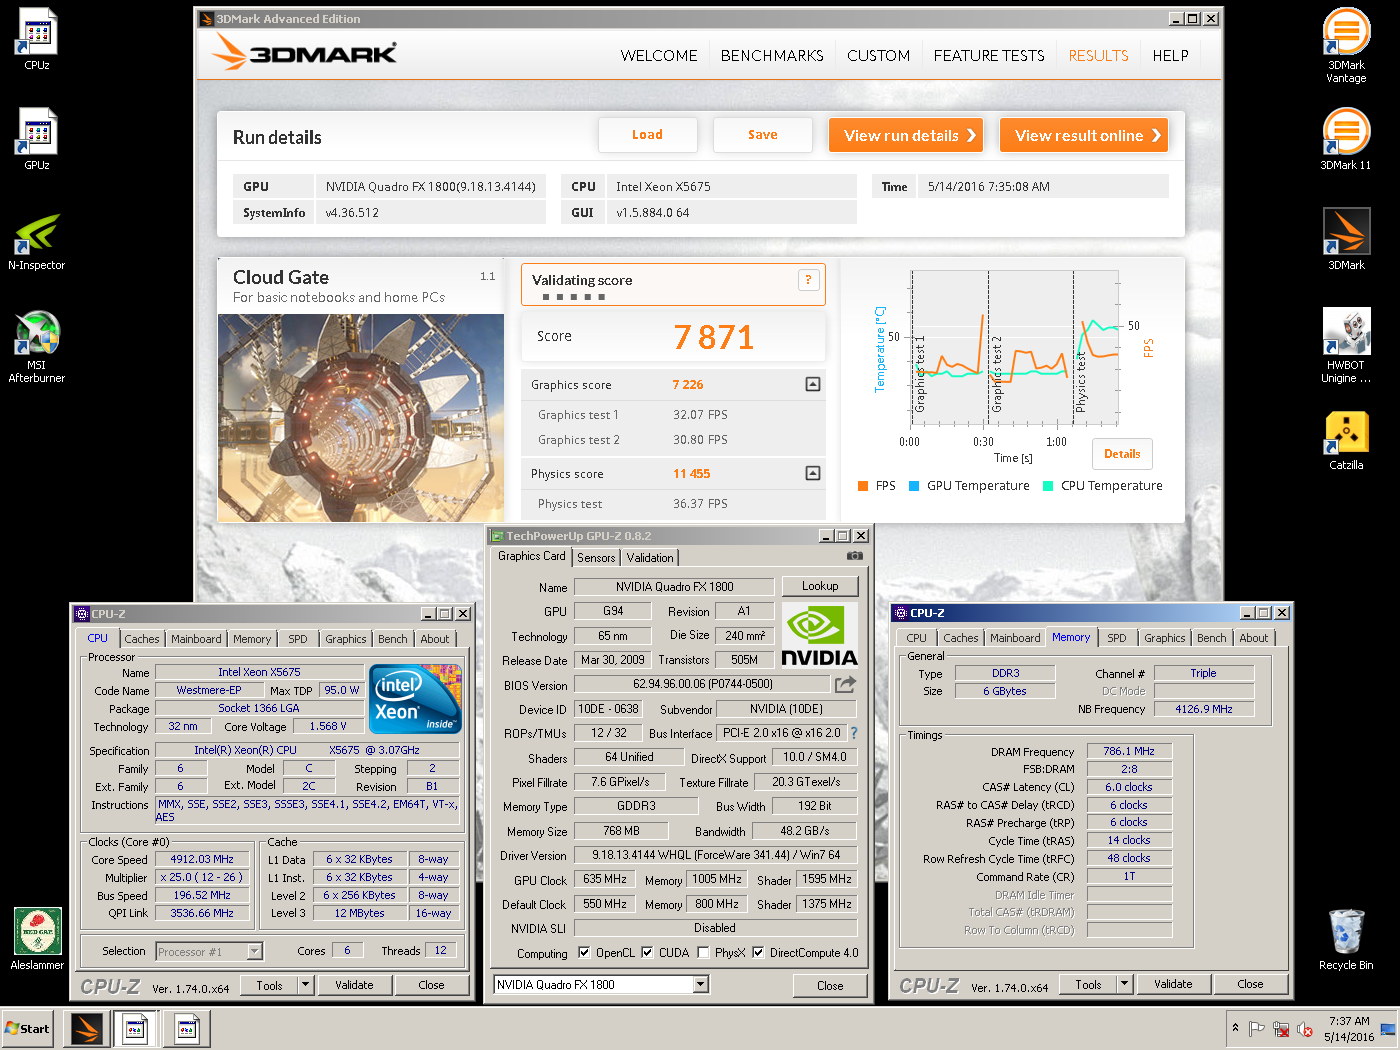
Task: Open 3DMark 11 desktop shortcut
Action: 1346,139
